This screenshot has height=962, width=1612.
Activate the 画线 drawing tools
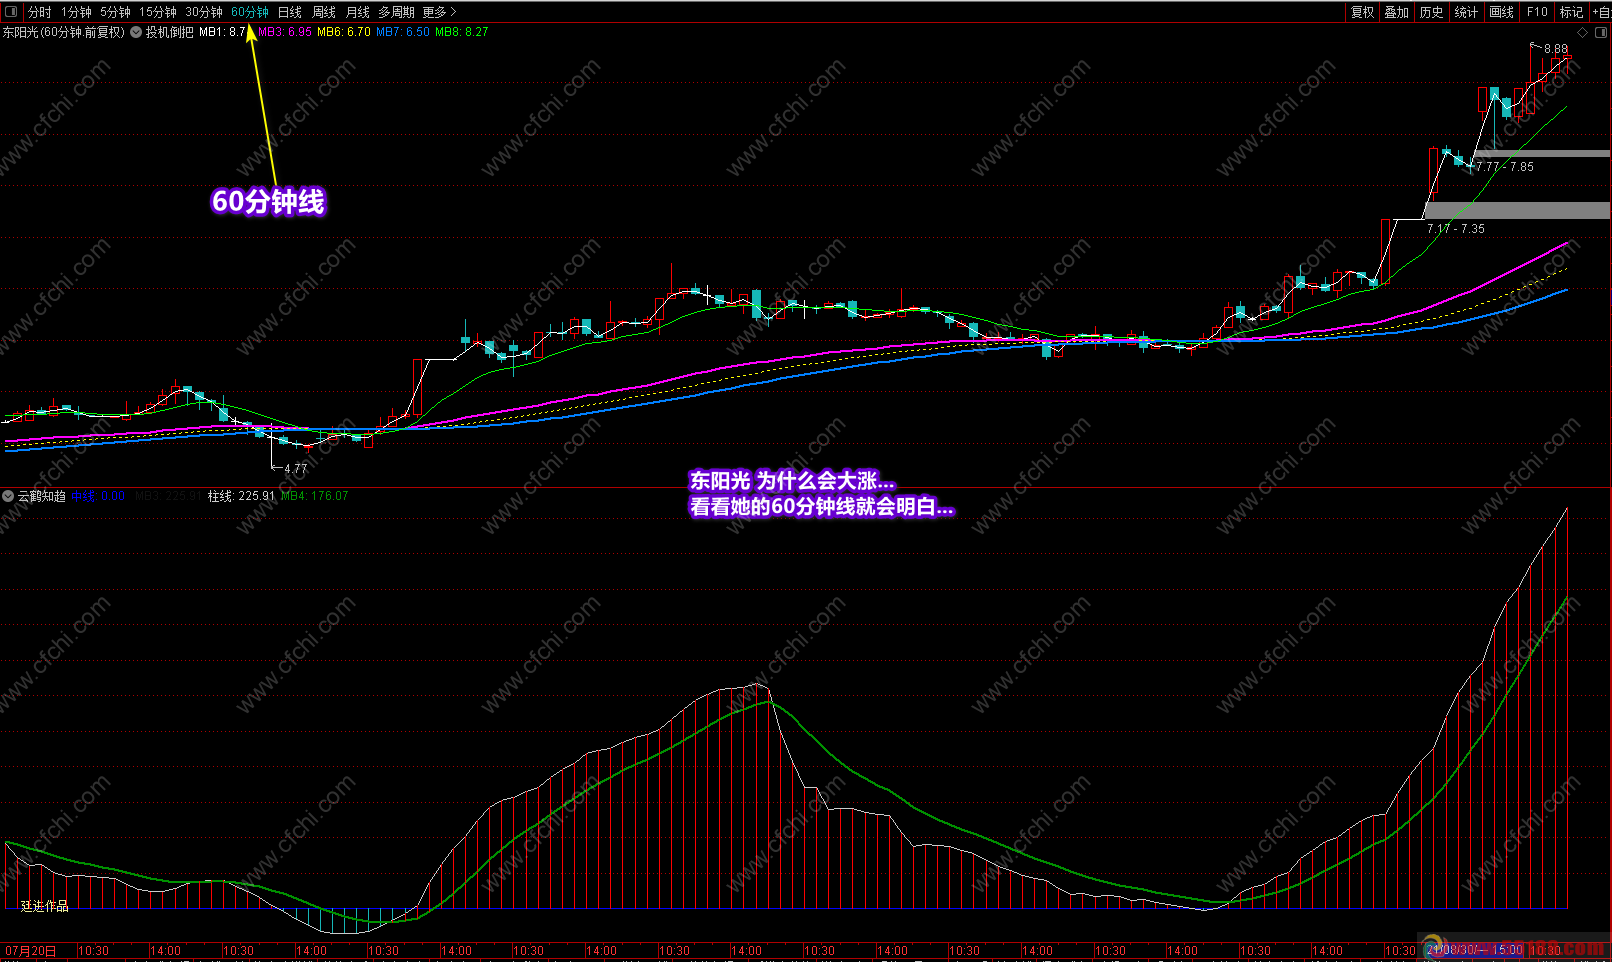1501,12
